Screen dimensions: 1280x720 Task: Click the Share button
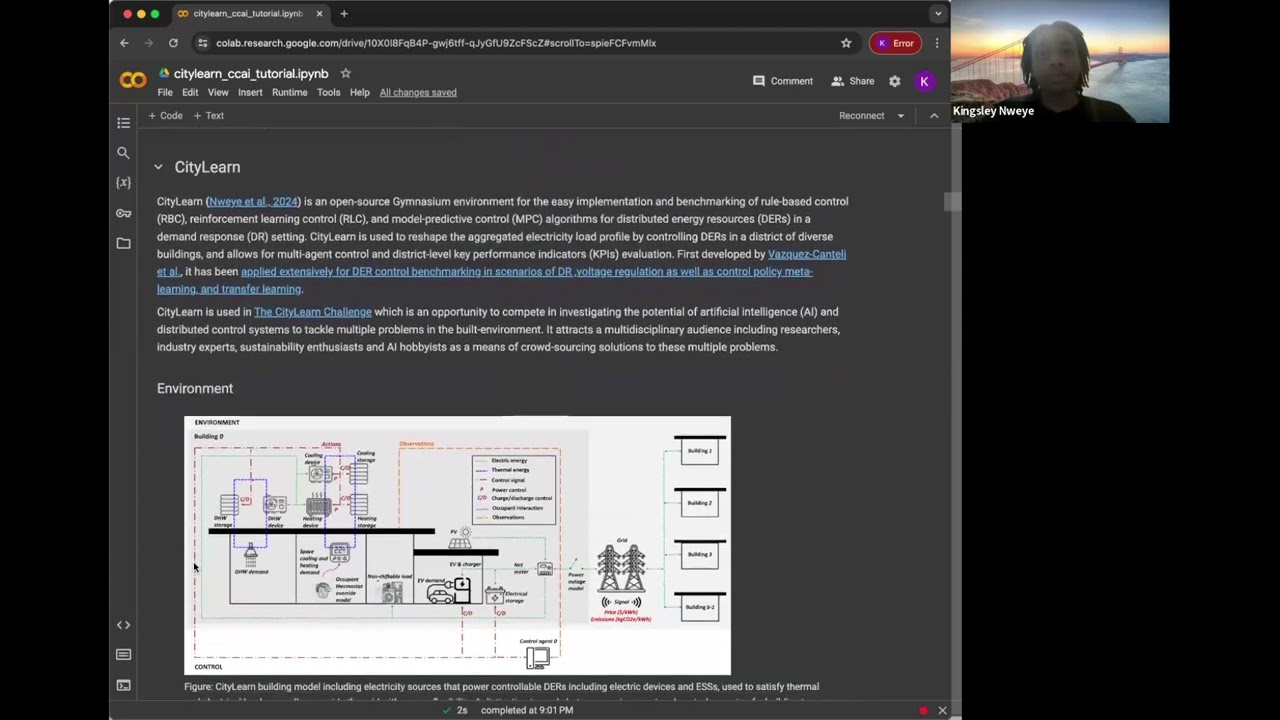click(x=853, y=81)
